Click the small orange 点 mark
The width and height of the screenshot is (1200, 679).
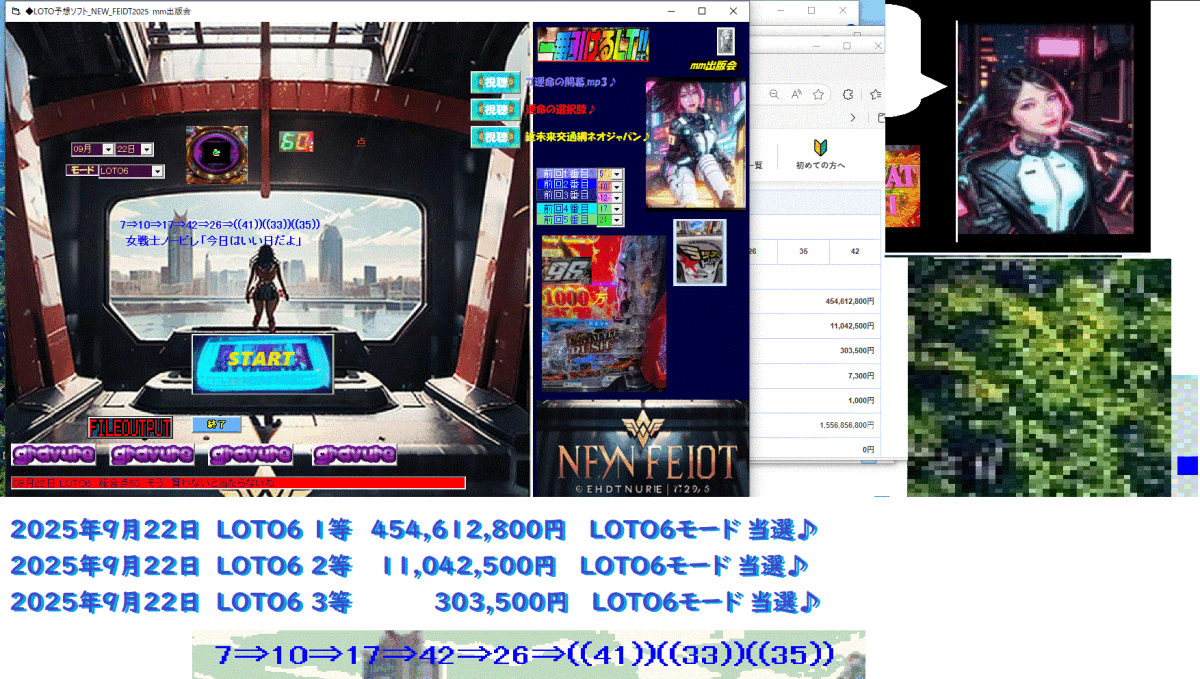click(360, 143)
